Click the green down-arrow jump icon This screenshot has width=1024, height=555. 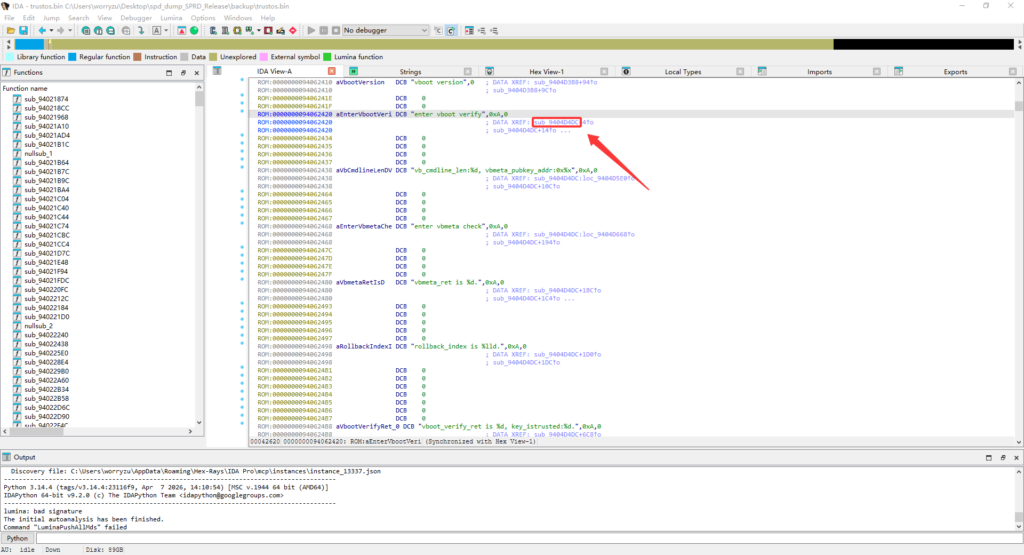point(141,31)
